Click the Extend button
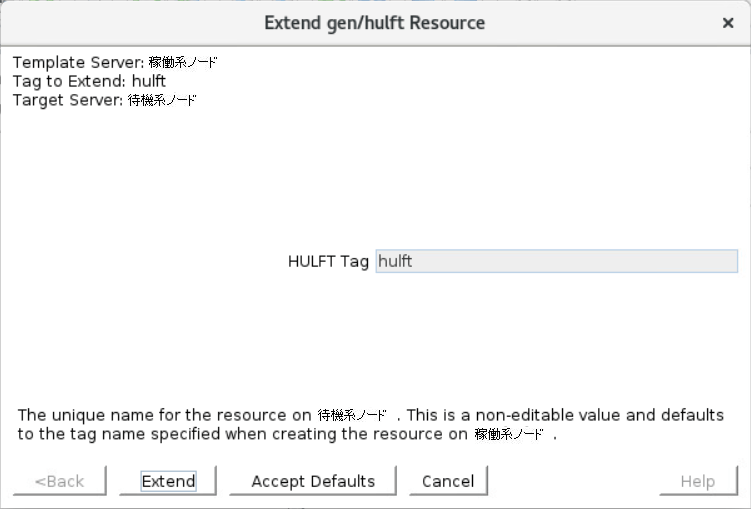The width and height of the screenshot is (751, 509). click(168, 481)
